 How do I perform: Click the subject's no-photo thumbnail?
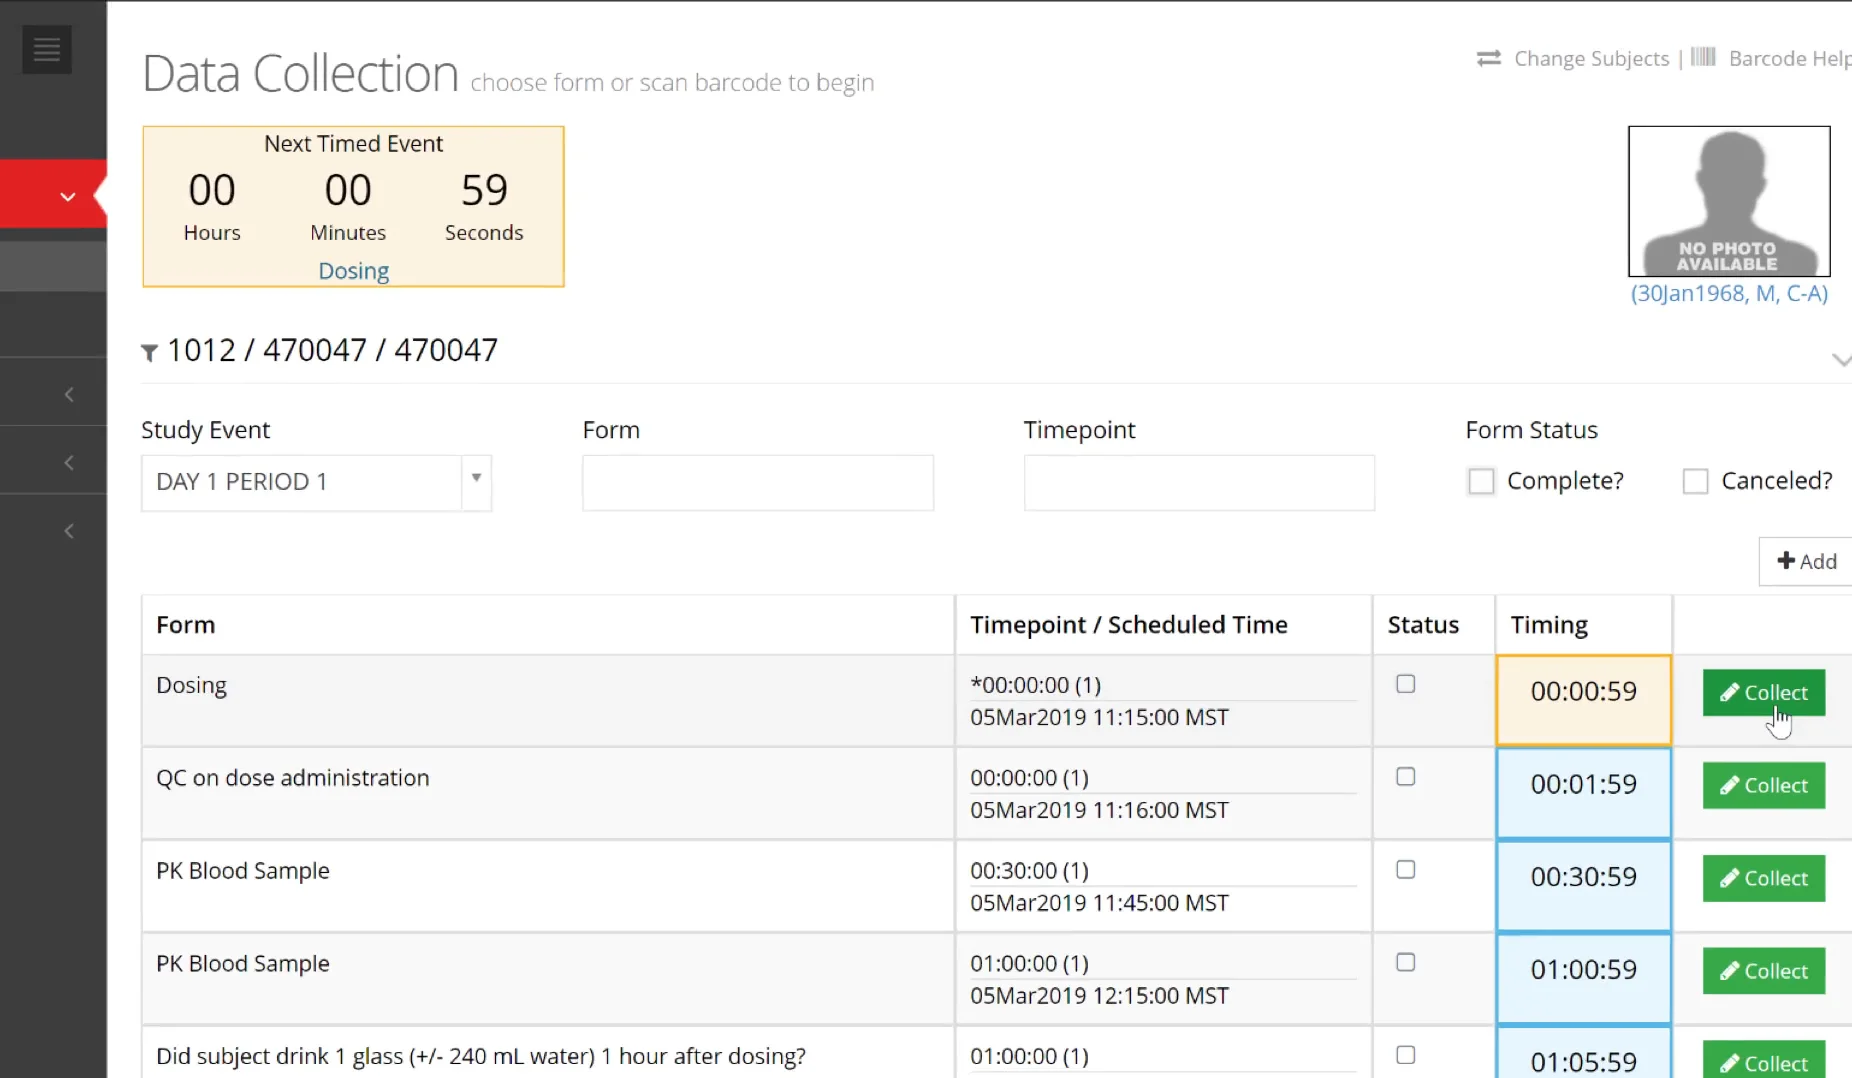pos(1728,201)
